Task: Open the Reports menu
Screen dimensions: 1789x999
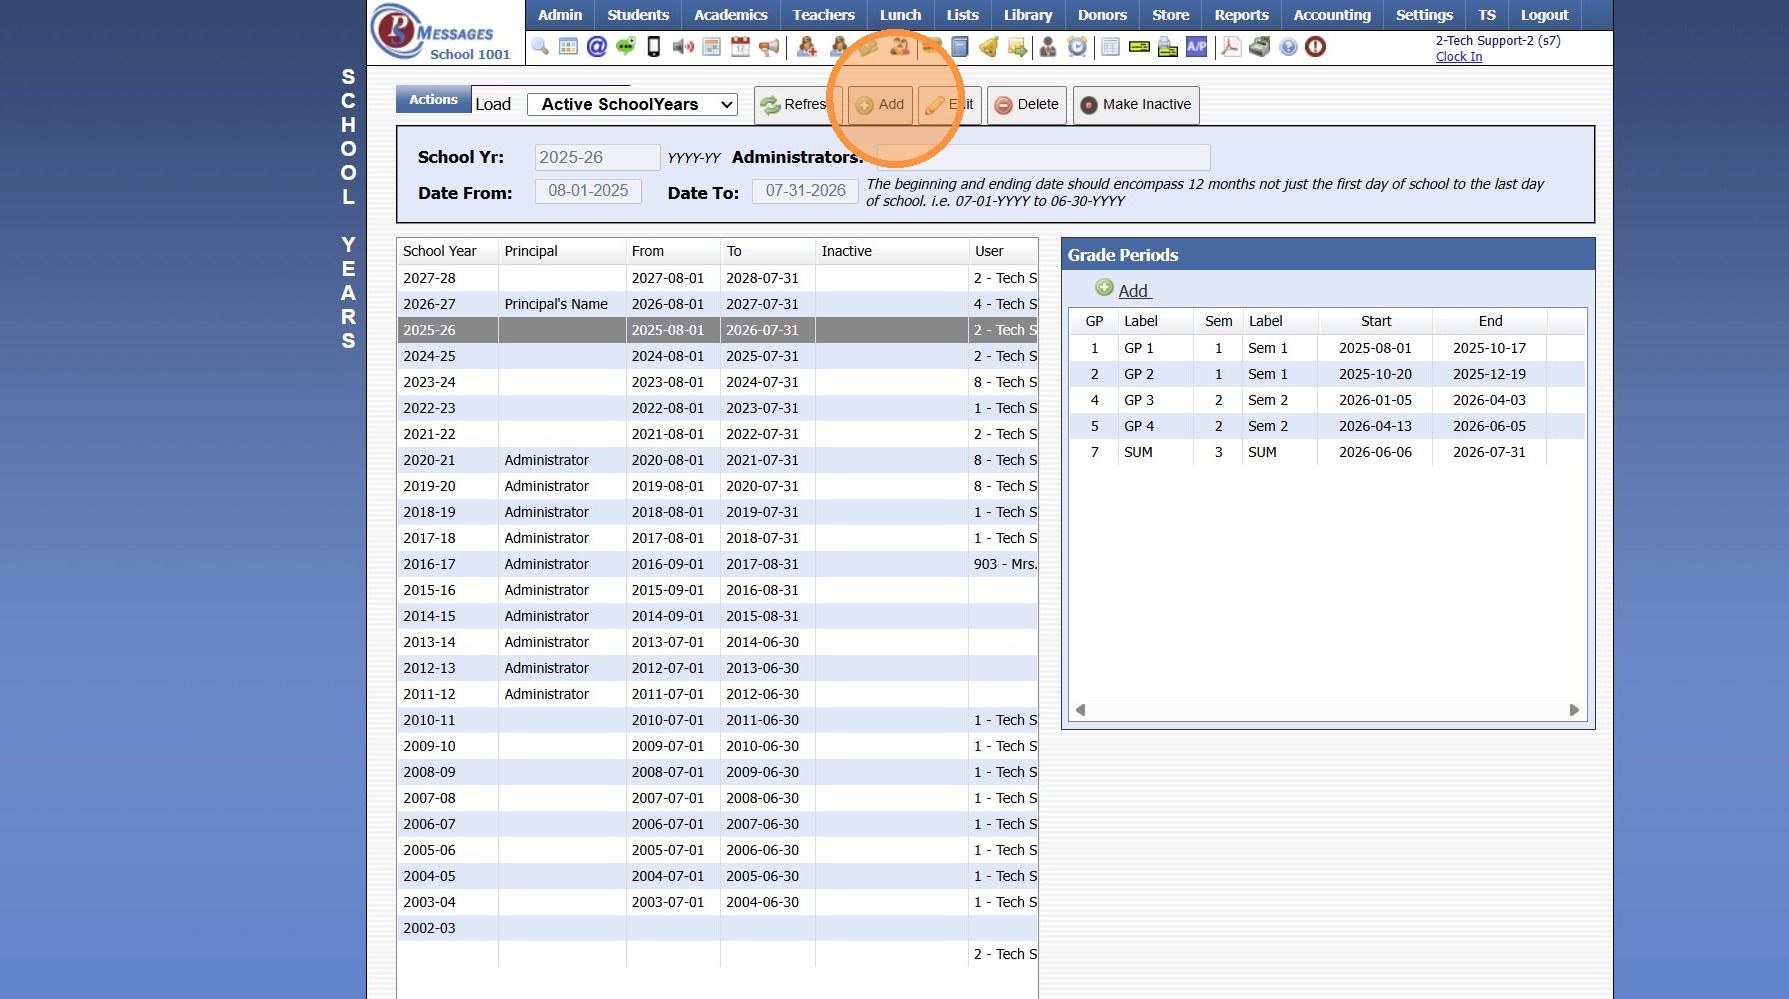Action: point(1241,15)
